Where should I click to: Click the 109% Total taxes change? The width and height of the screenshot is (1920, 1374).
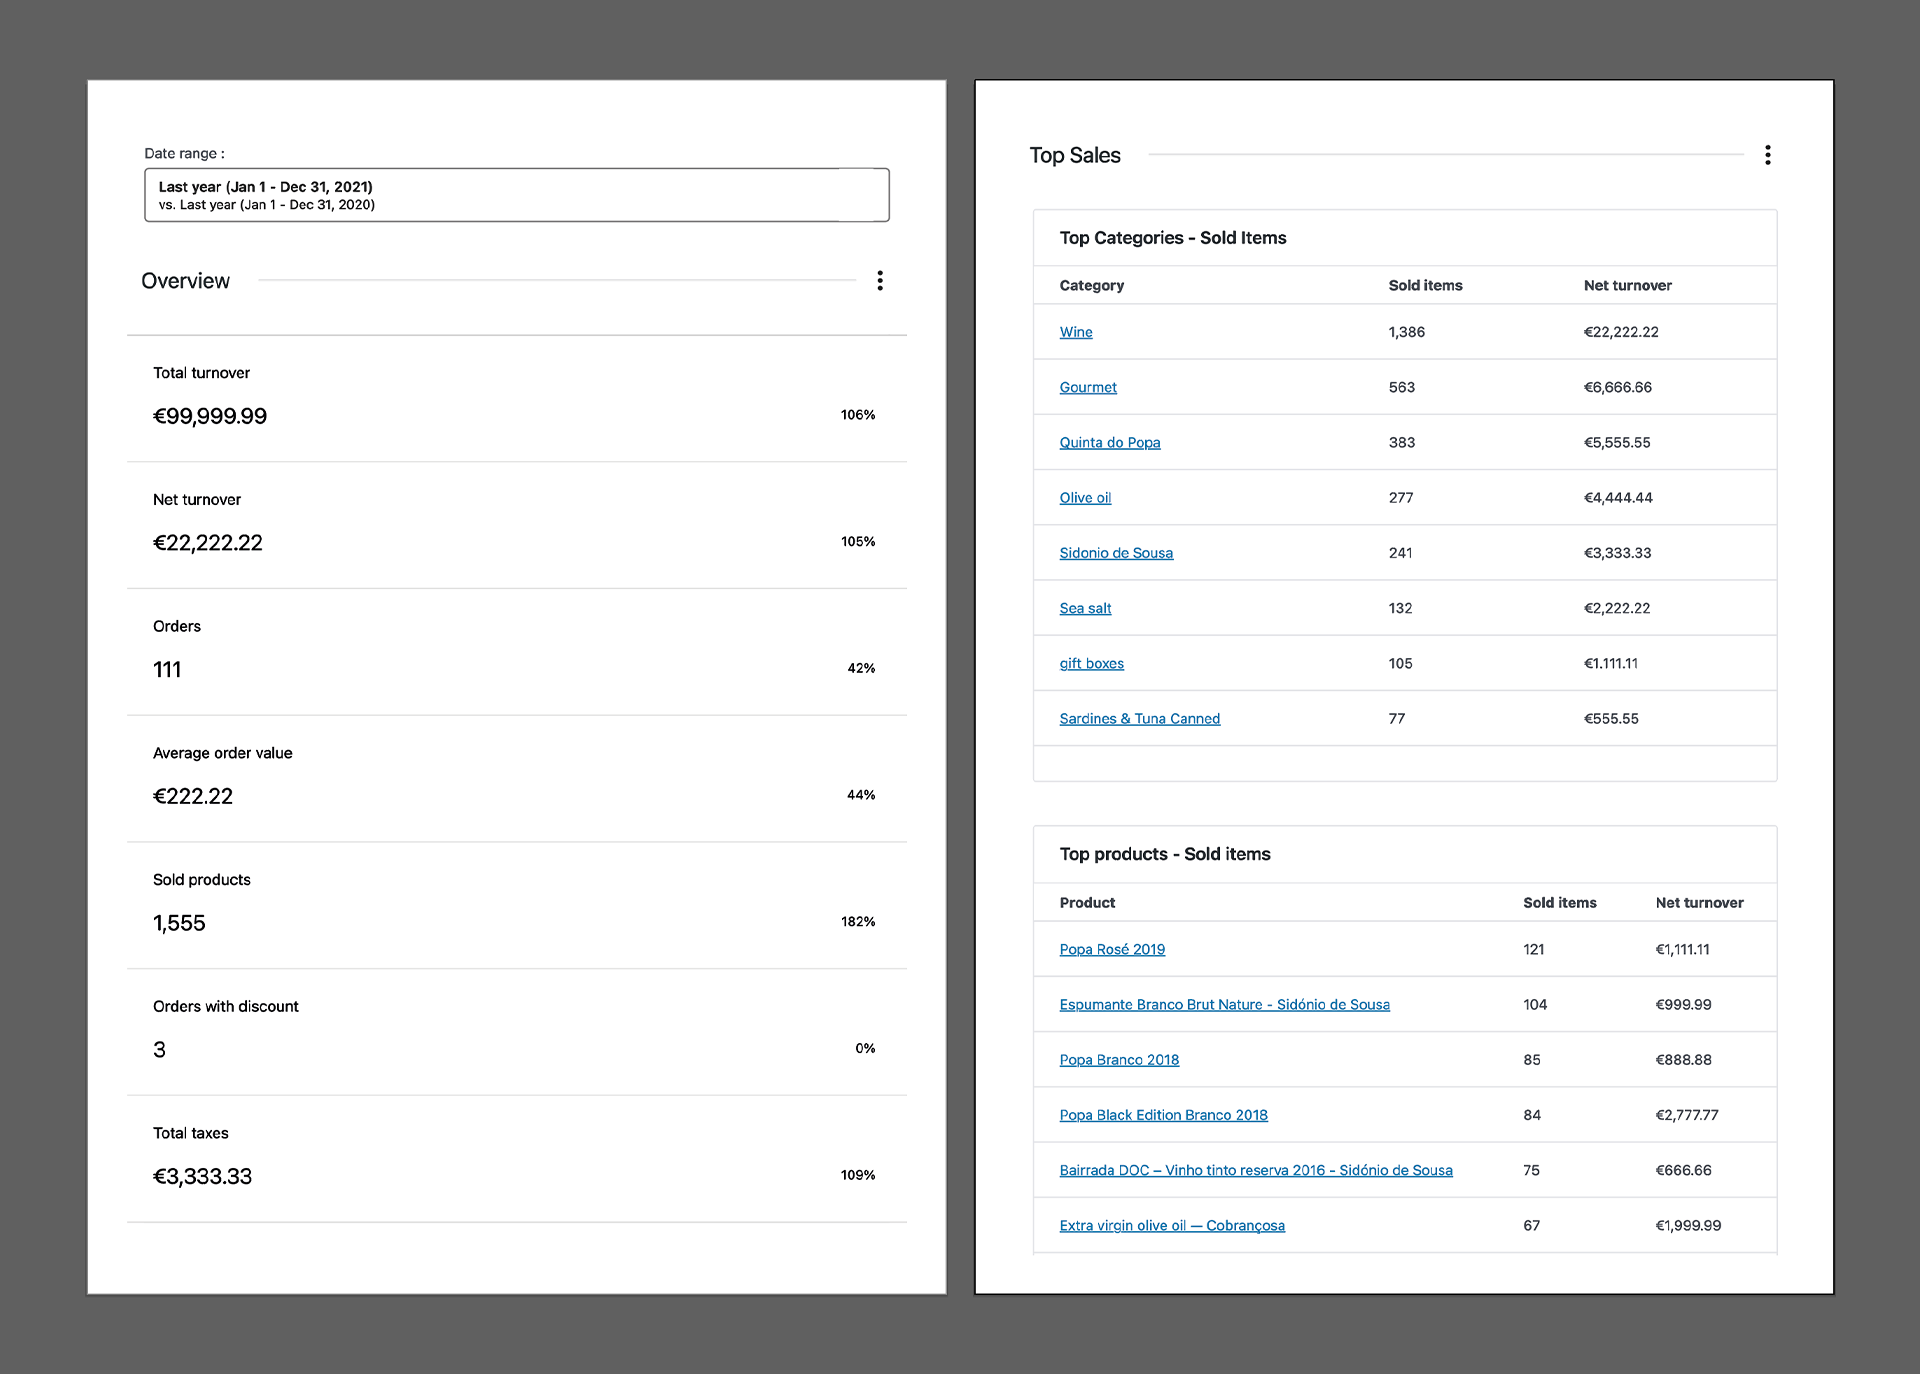pyautogui.click(x=858, y=1175)
